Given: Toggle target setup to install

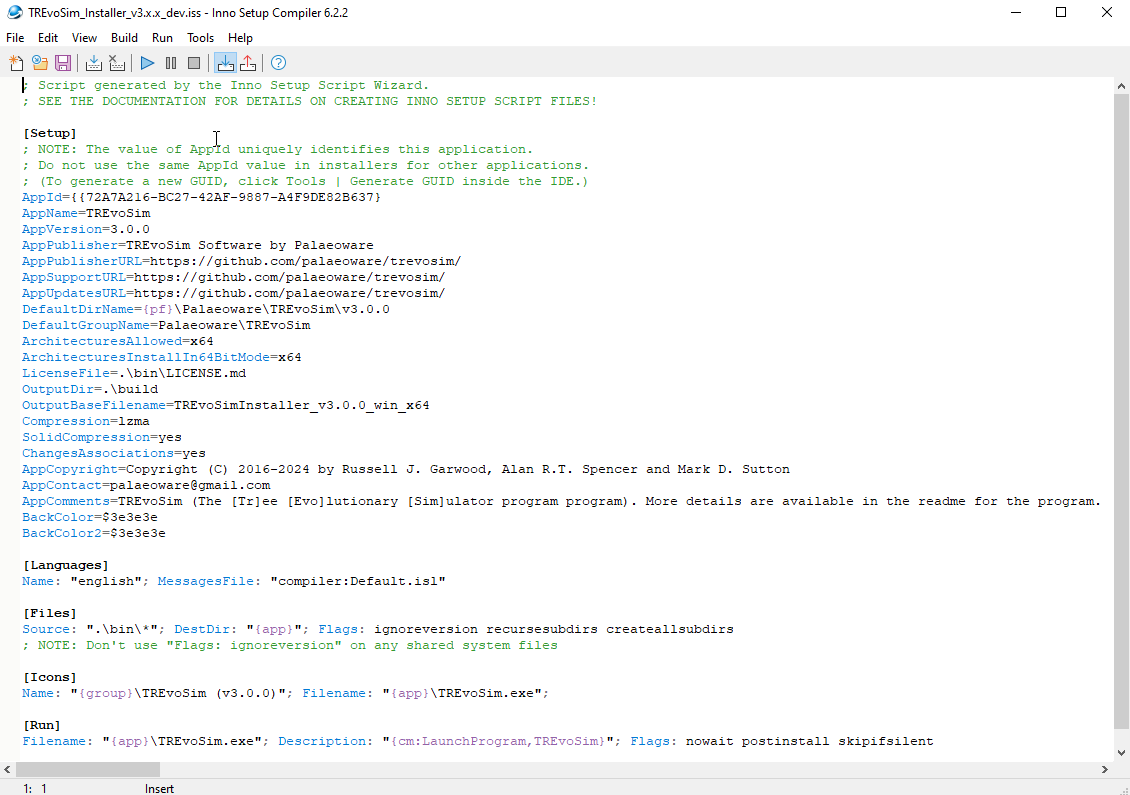Looking at the screenshot, I should coord(225,63).
